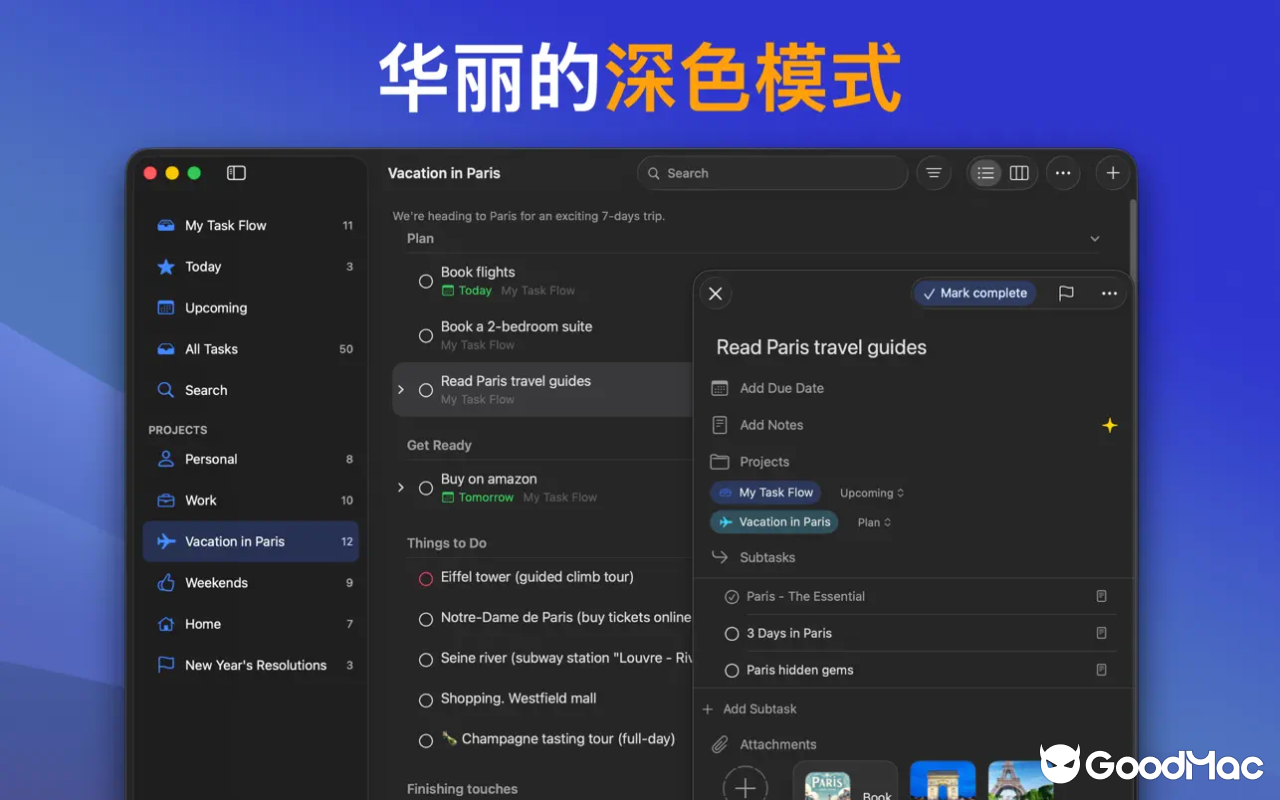Toggle the sidebar visibility icon
Image resolution: width=1280 pixels, height=800 pixels.
coord(236,173)
